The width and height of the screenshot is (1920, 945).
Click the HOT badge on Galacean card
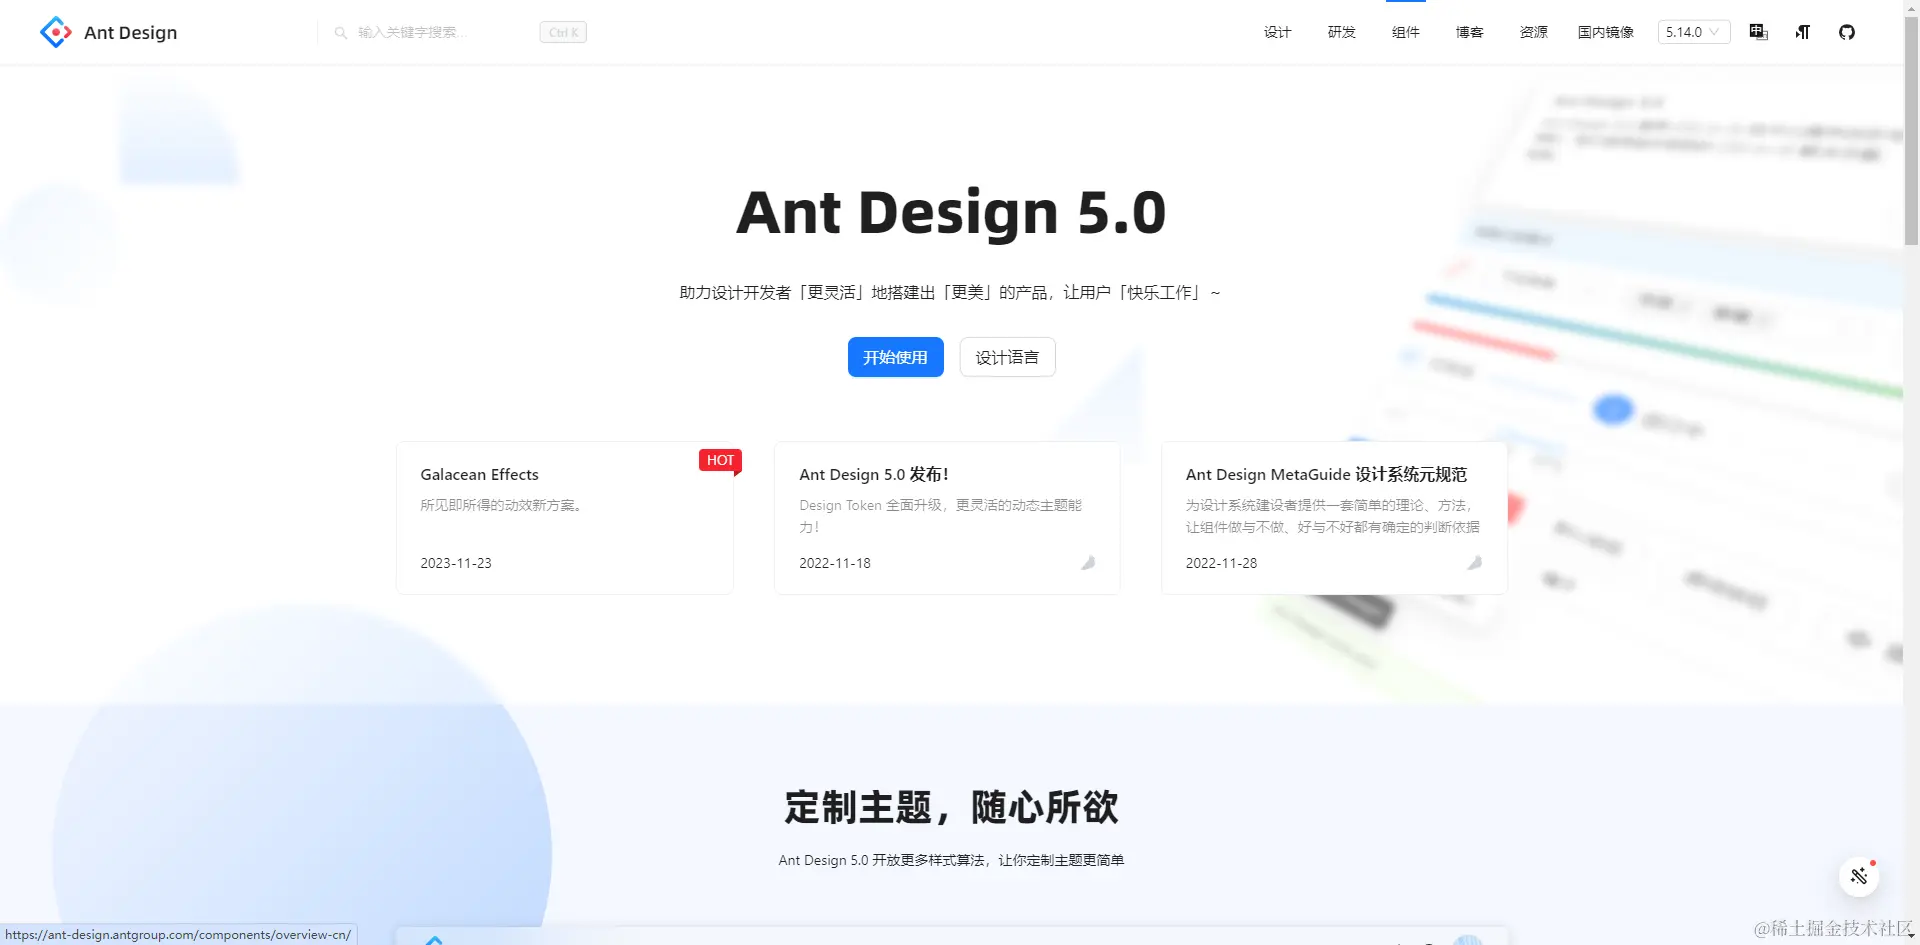[x=720, y=460]
